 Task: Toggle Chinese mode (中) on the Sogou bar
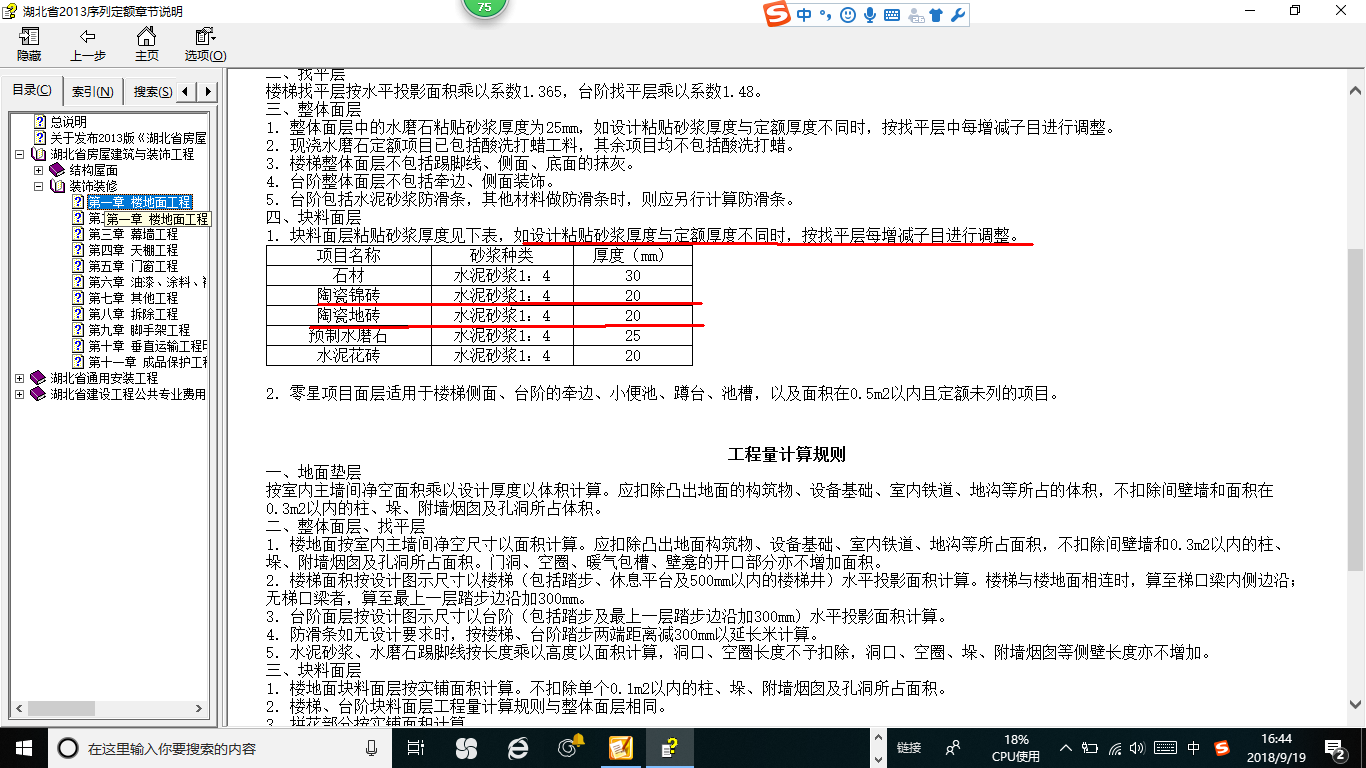tap(804, 15)
